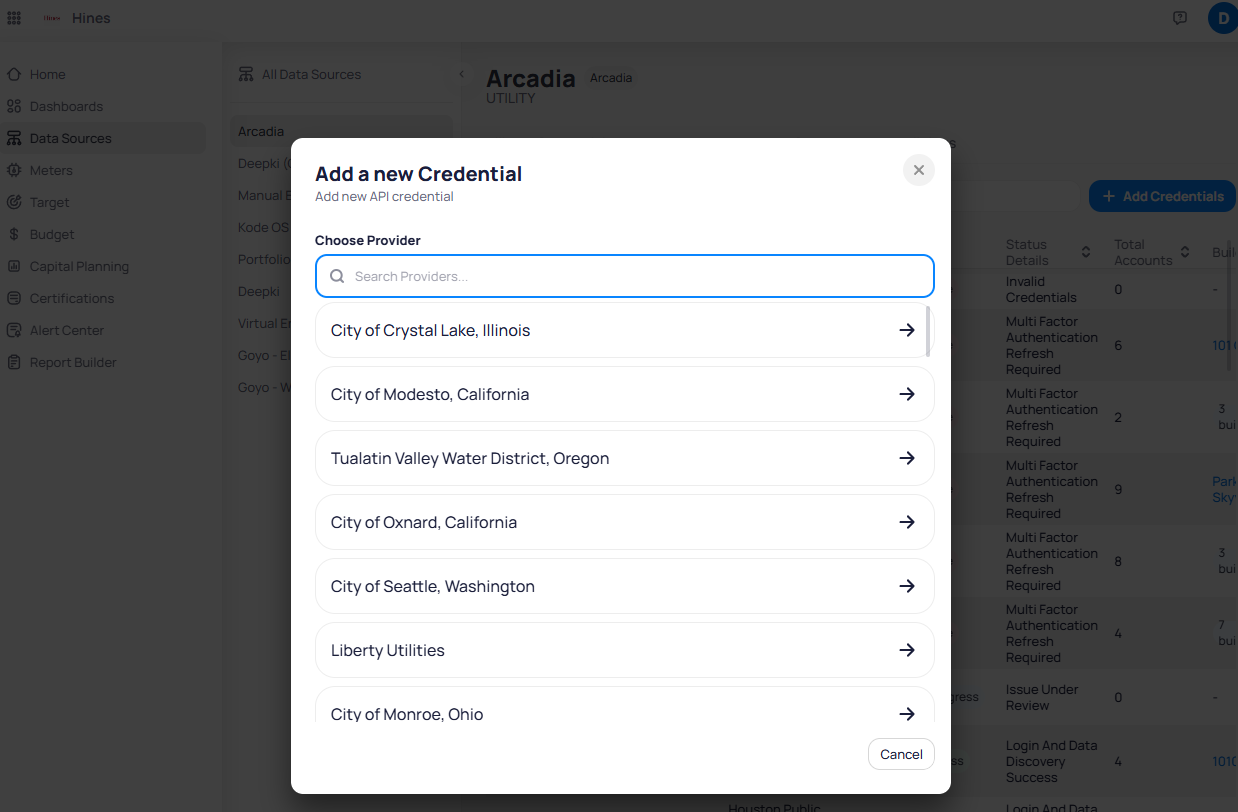
Task: Click Login And Data Discovery Success cell
Action: (x=1051, y=761)
